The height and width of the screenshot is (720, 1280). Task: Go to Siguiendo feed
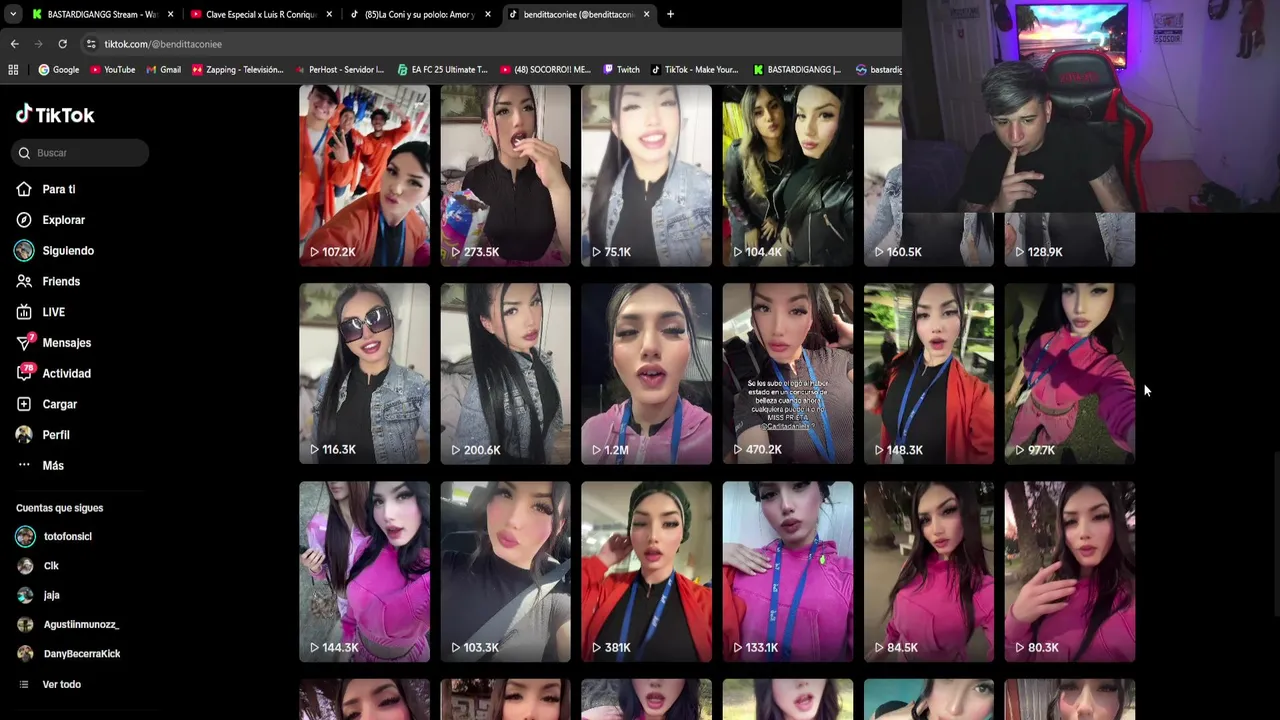55,251
